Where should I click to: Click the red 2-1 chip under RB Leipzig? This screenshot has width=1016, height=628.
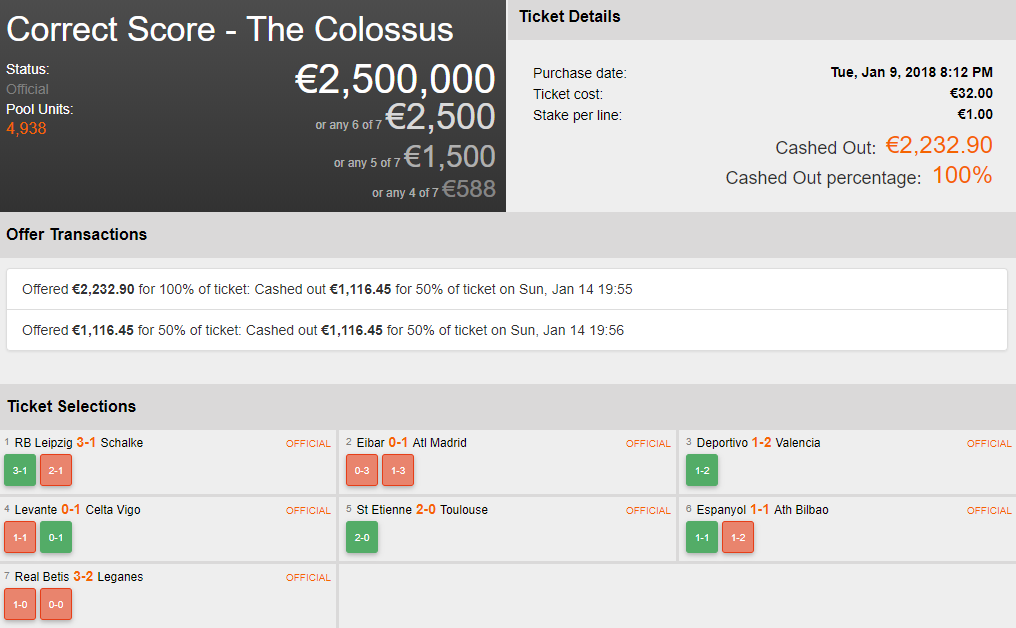coord(56,470)
